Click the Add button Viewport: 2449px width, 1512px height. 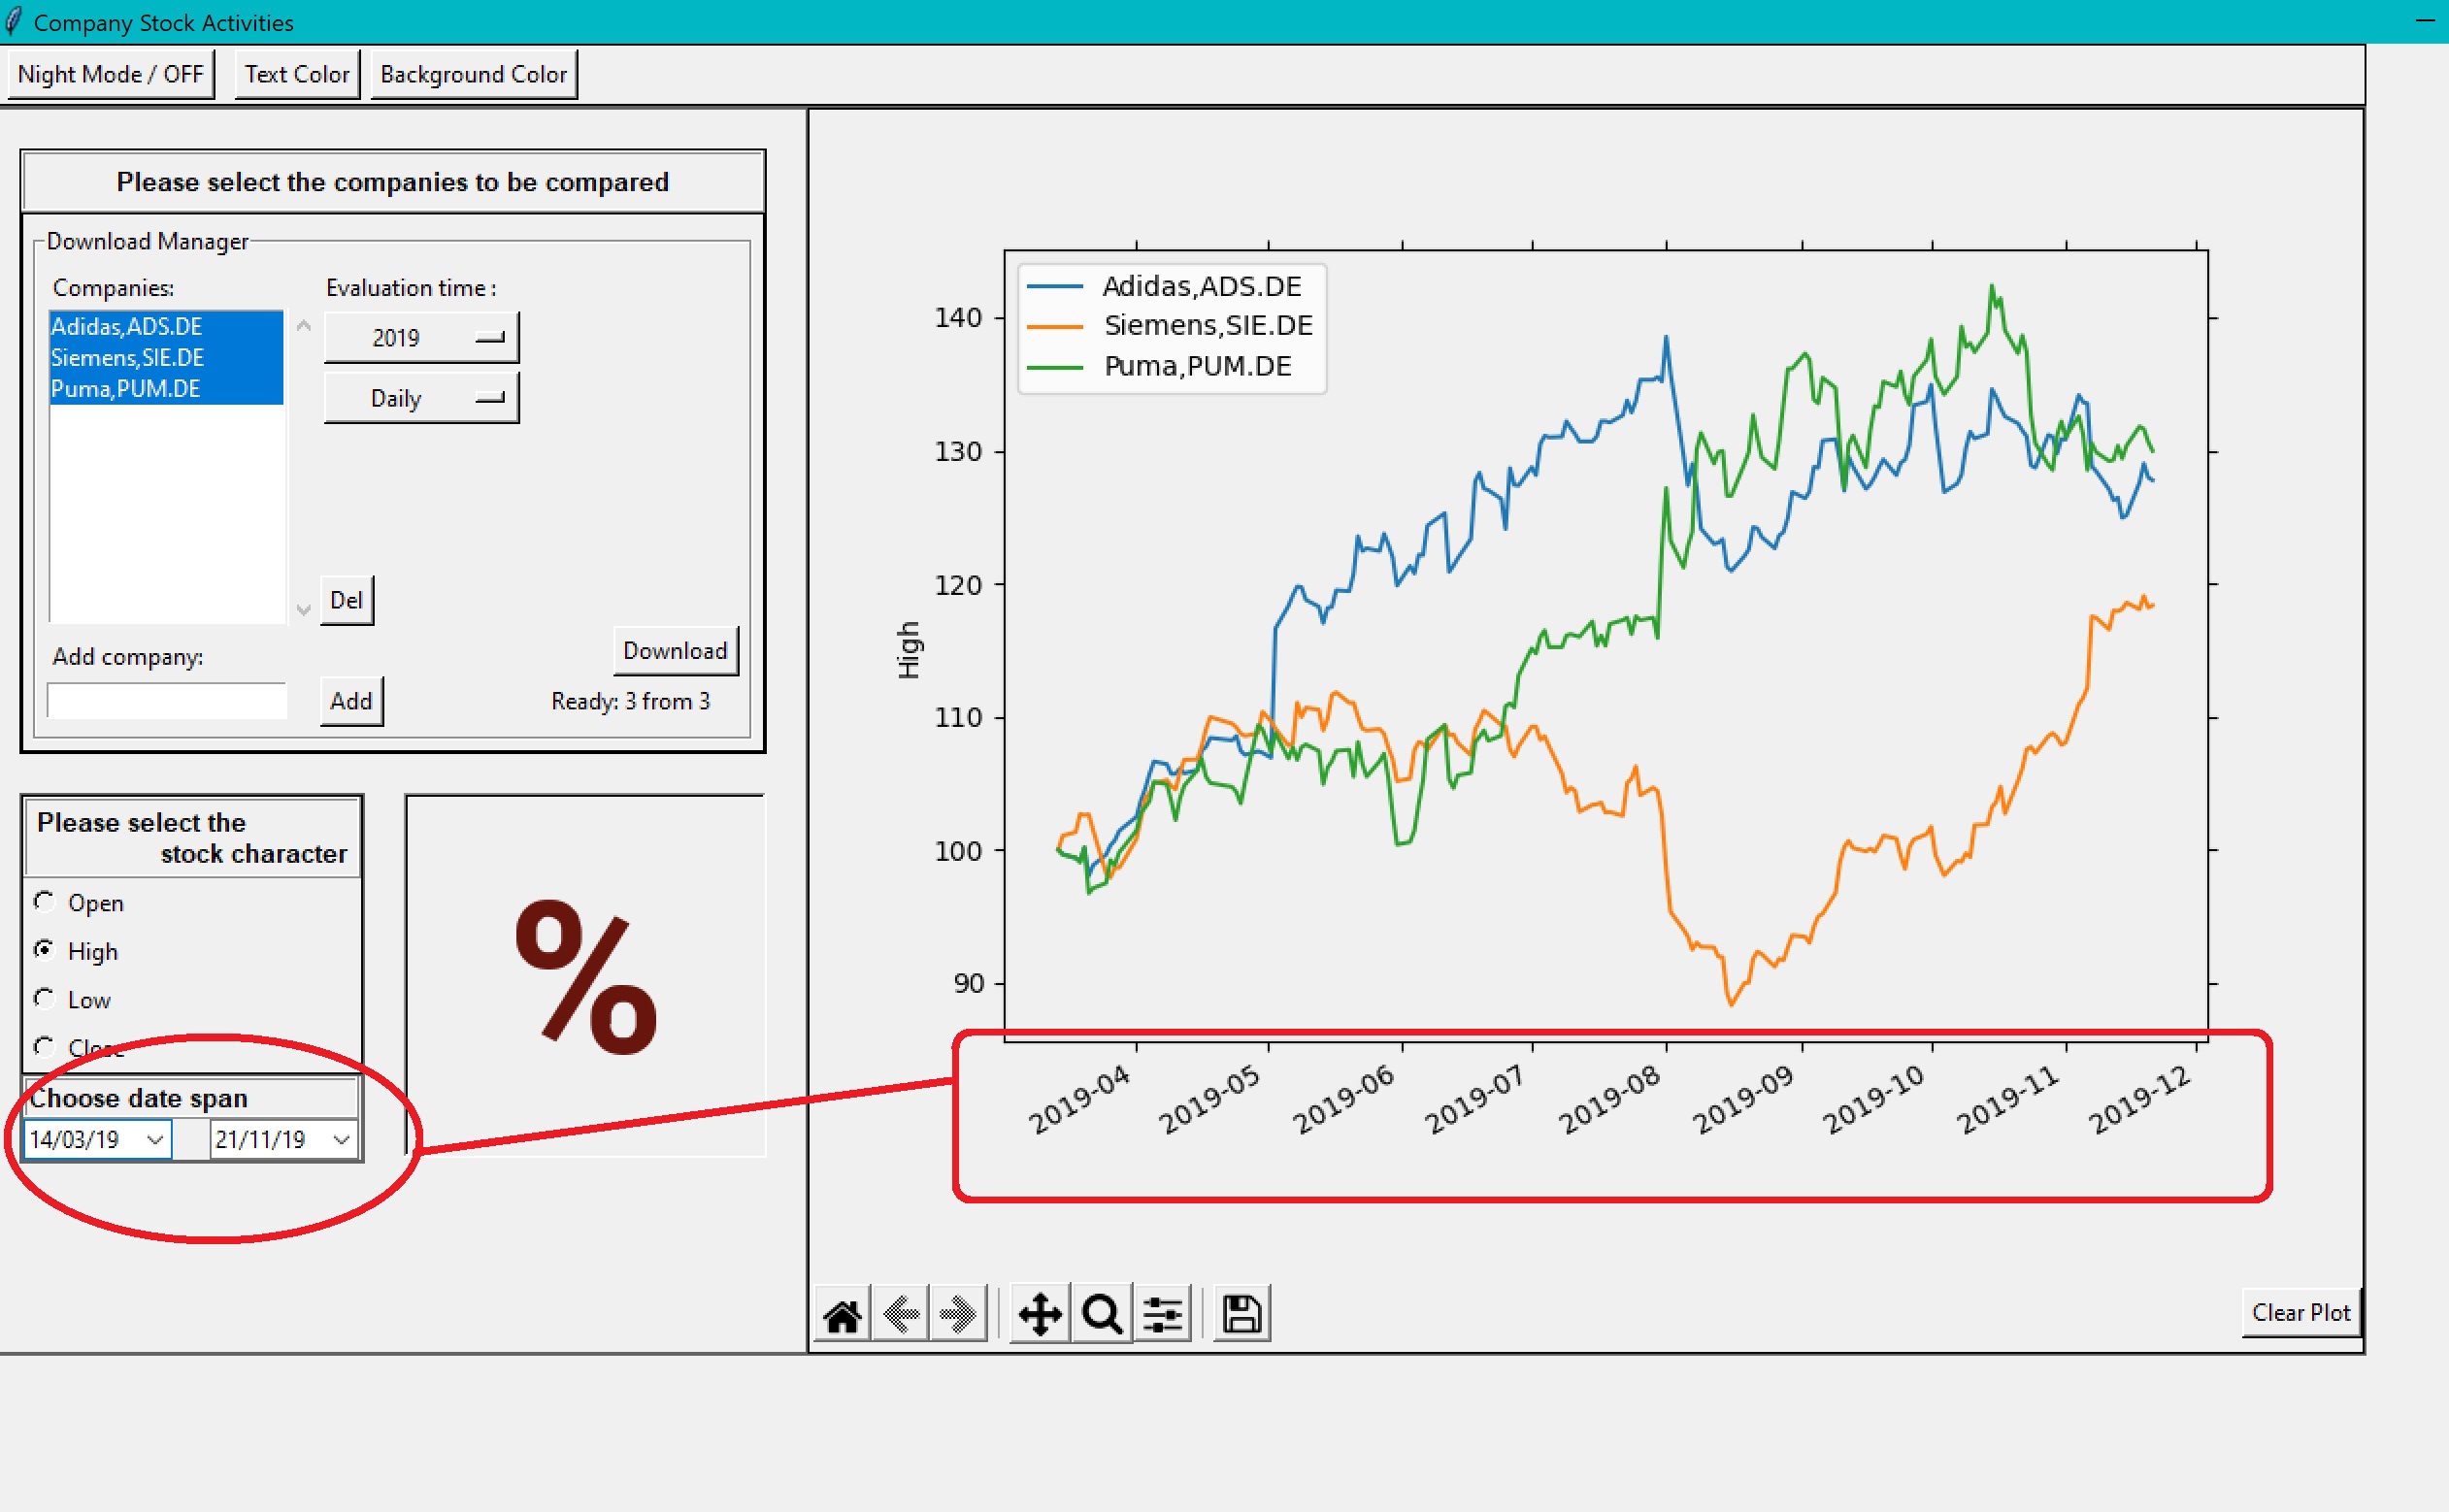(x=351, y=701)
